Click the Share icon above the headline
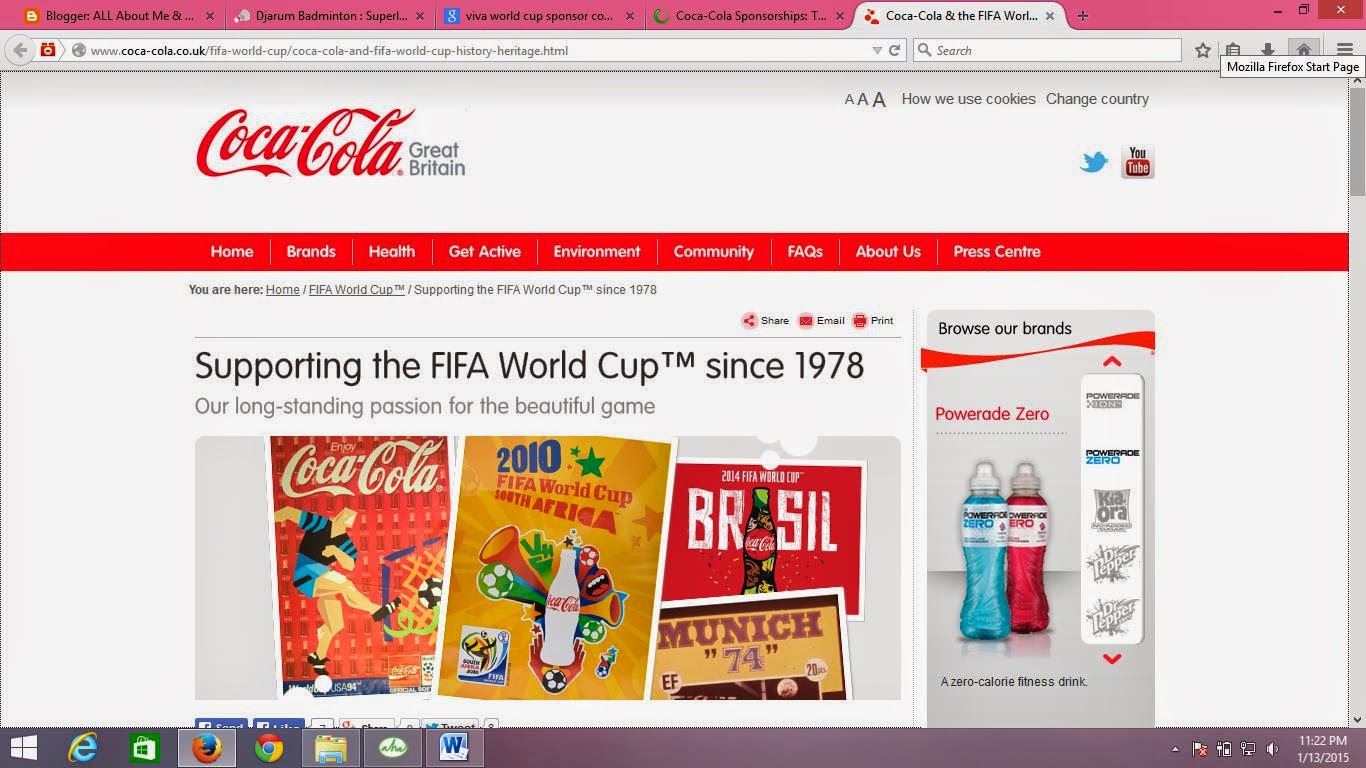 (x=749, y=321)
